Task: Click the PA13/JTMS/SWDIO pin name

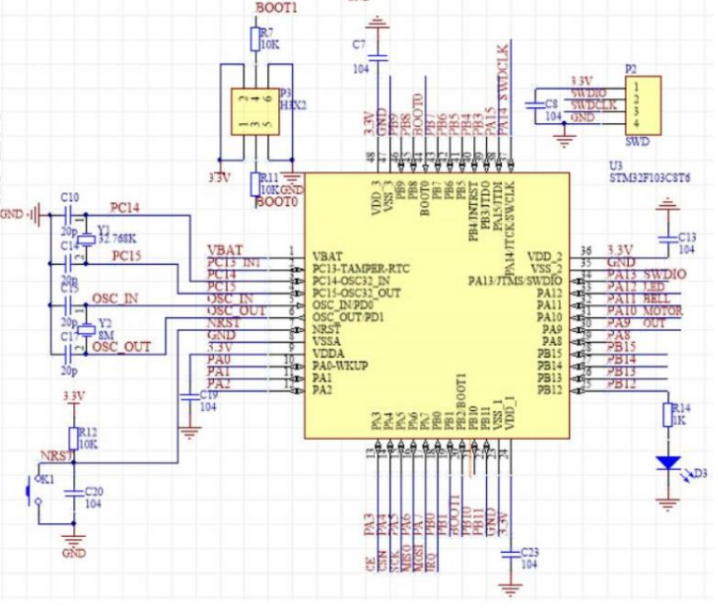Action: tap(515, 280)
